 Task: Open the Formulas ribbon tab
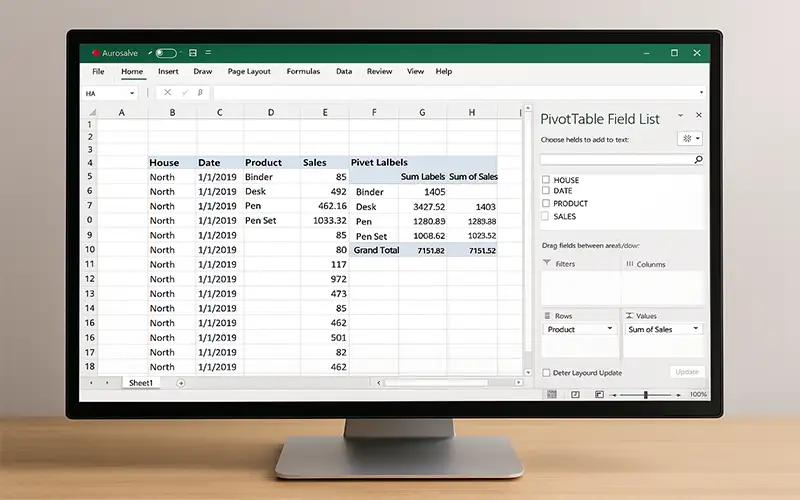click(303, 72)
